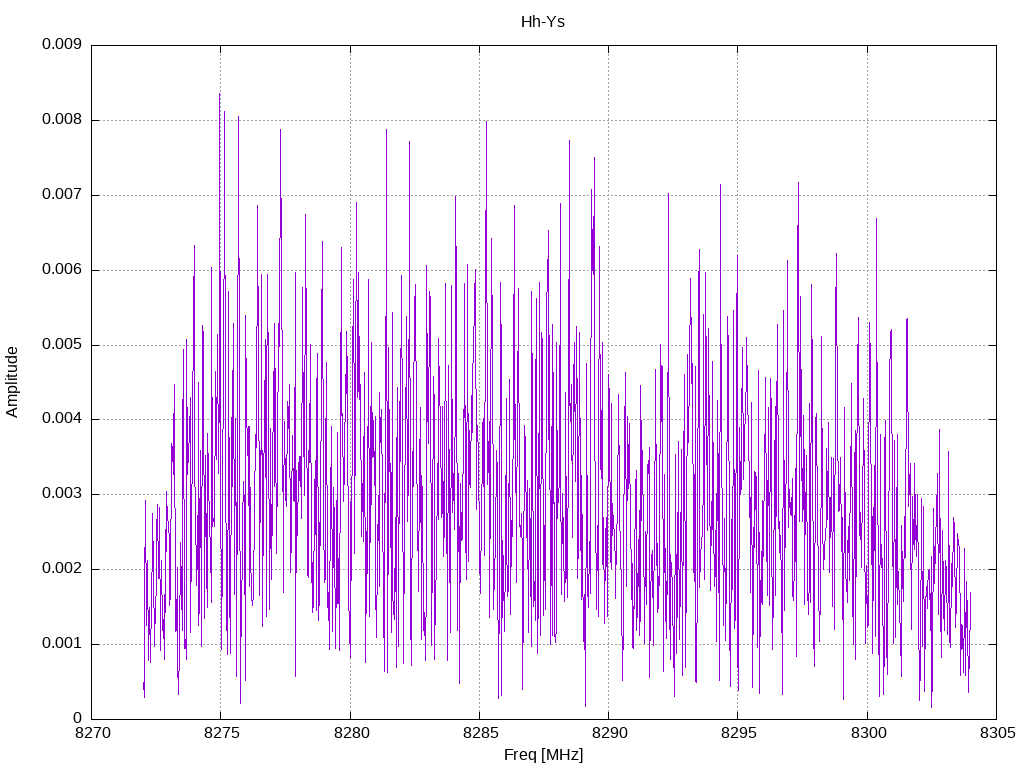This screenshot has width=1024, height=768.
Task: Click the Hh-Ys plot title
Action: coord(543,22)
